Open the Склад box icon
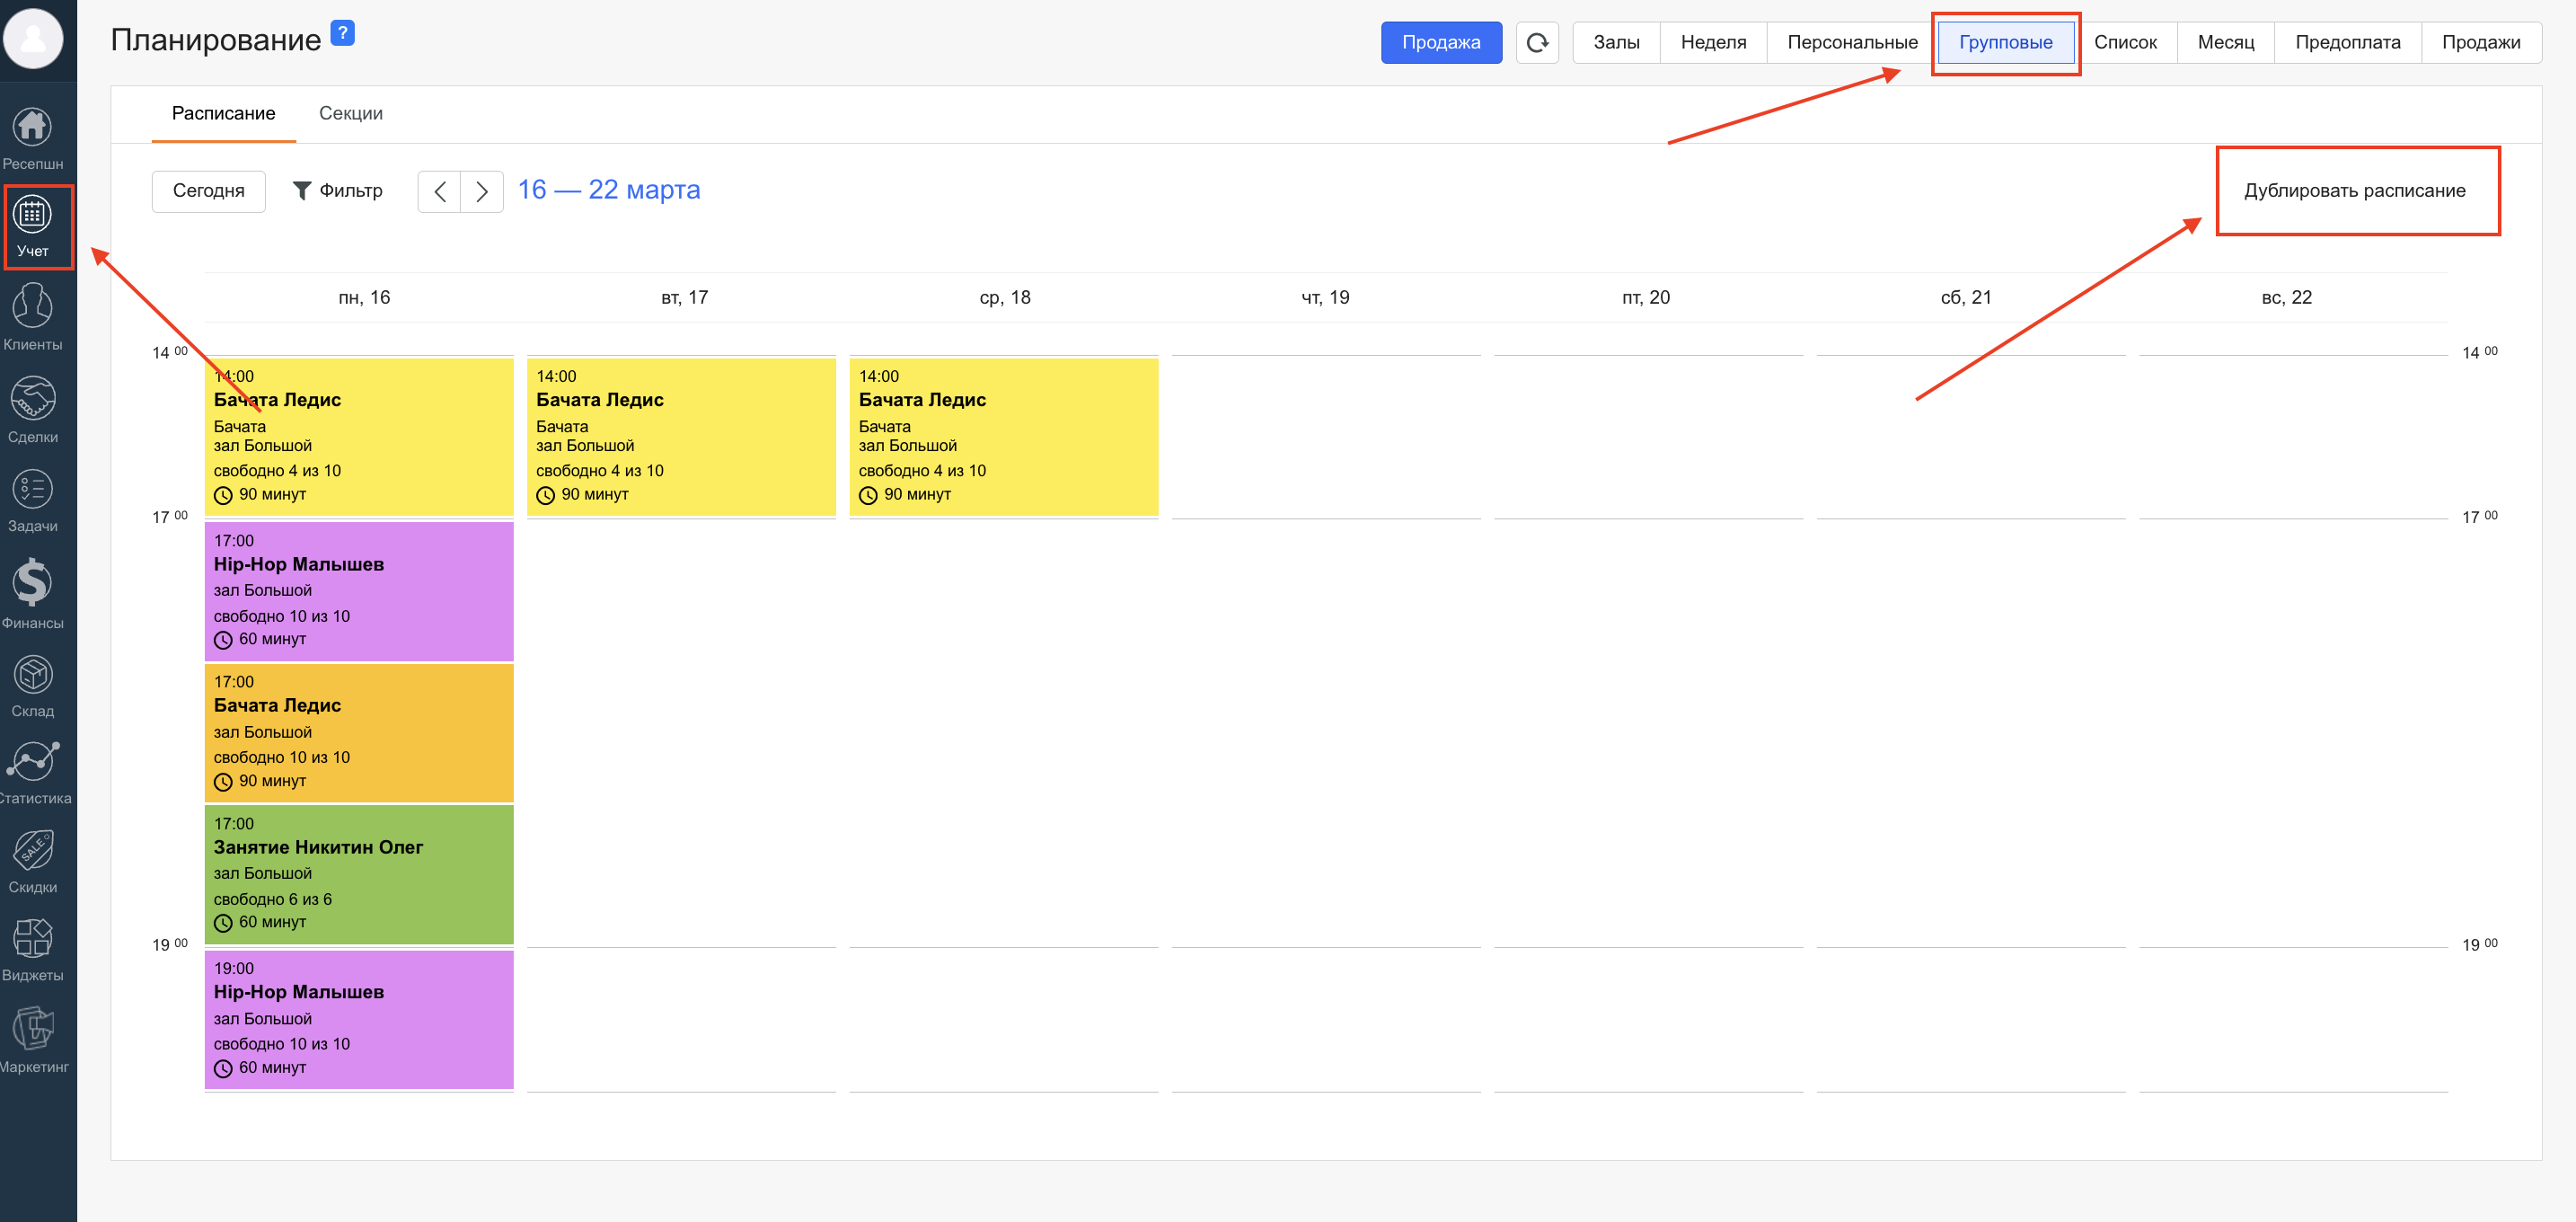Viewport: 2576px width, 1222px height. 32,675
